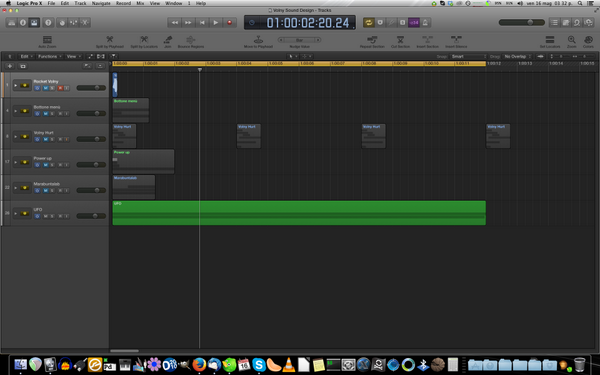This screenshot has height=375, width=600.
Task: Click Insert Section icon
Action: coord(427,39)
